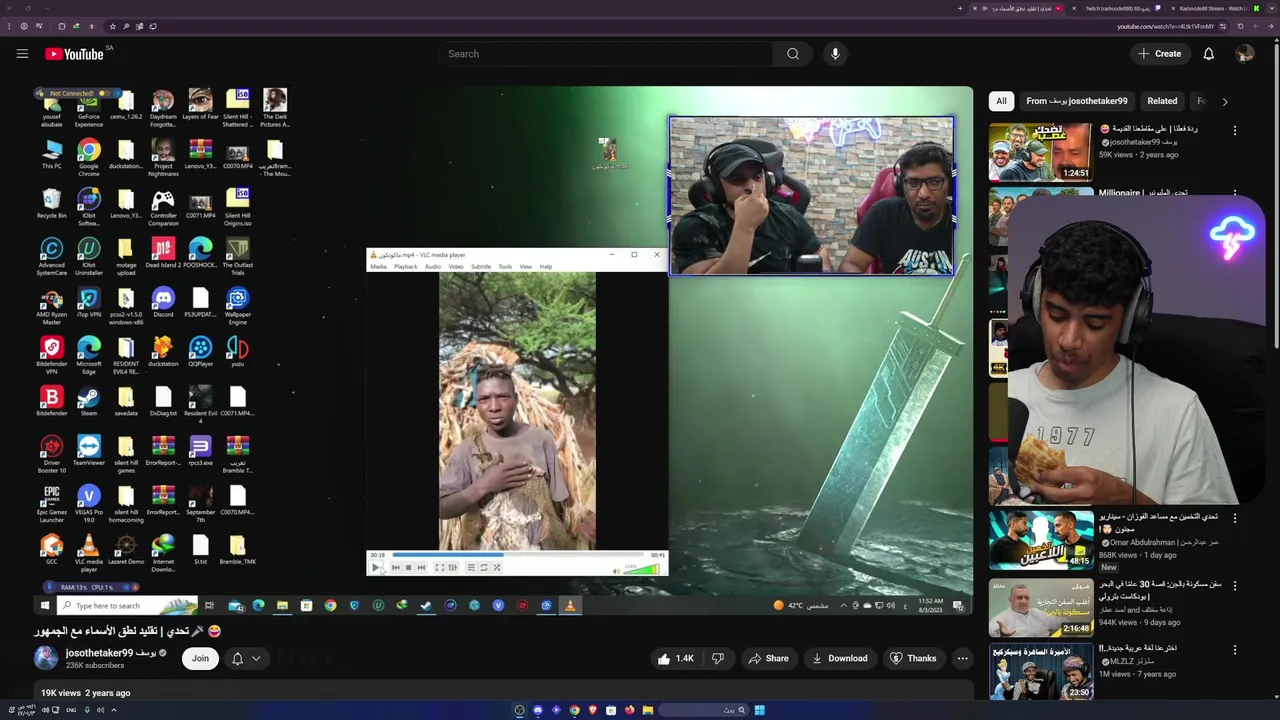The height and width of the screenshot is (720, 1280).
Task: Like the video with thumbs up 1.4K
Action: [675, 658]
